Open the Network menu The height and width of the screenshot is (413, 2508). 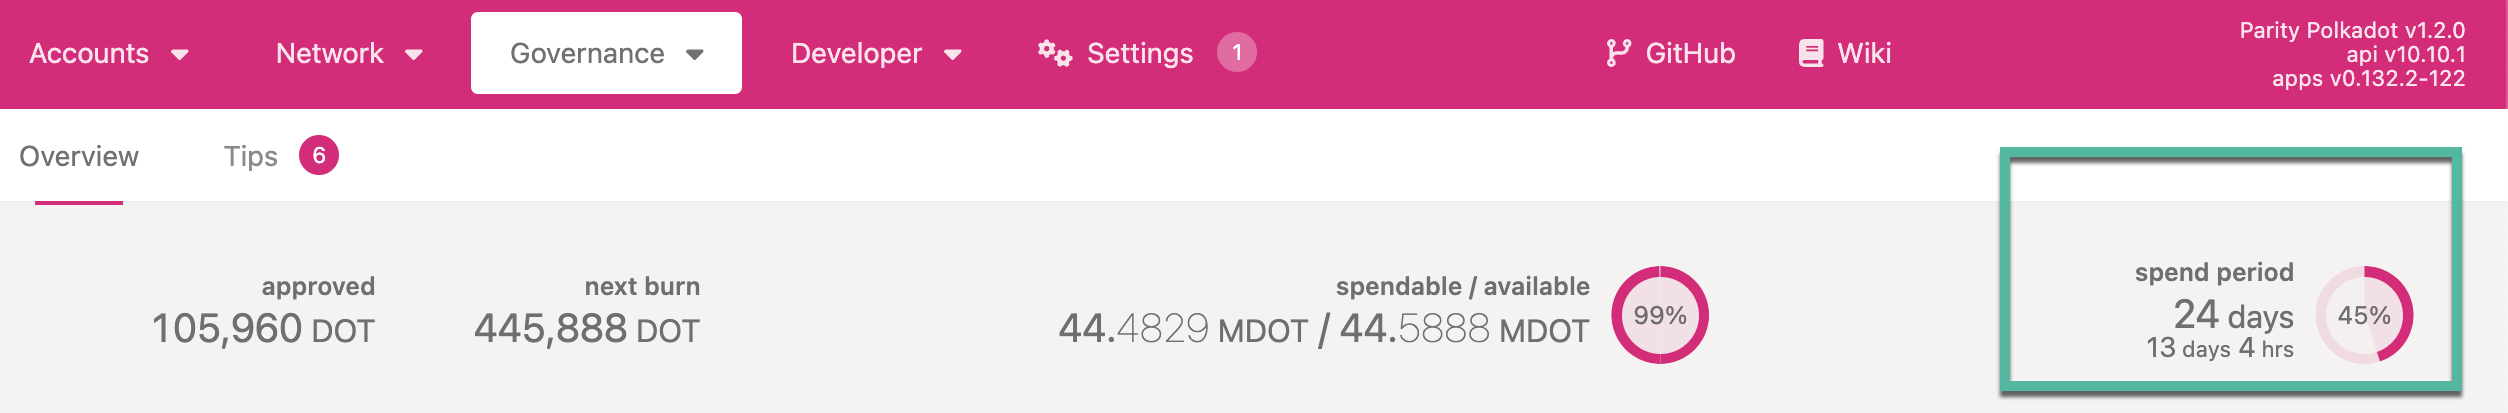329,54
